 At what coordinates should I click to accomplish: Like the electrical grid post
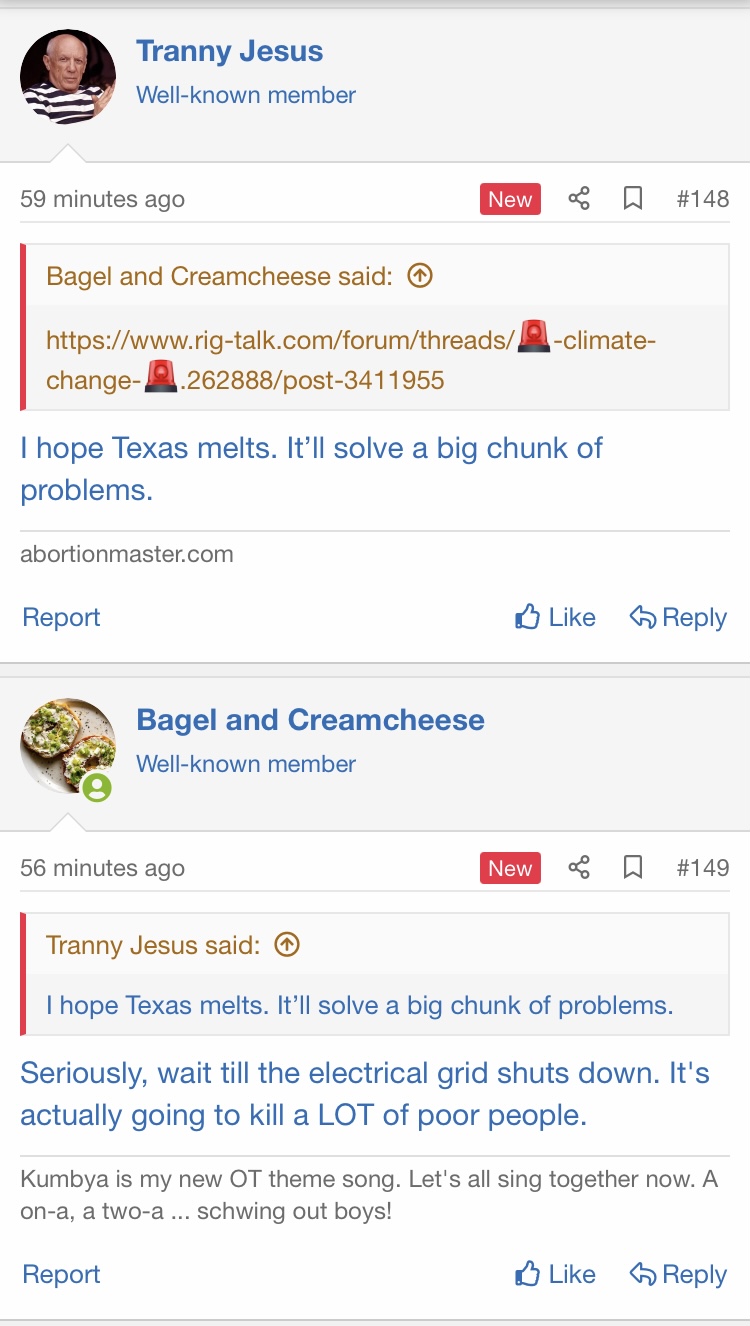(x=555, y=1274)
